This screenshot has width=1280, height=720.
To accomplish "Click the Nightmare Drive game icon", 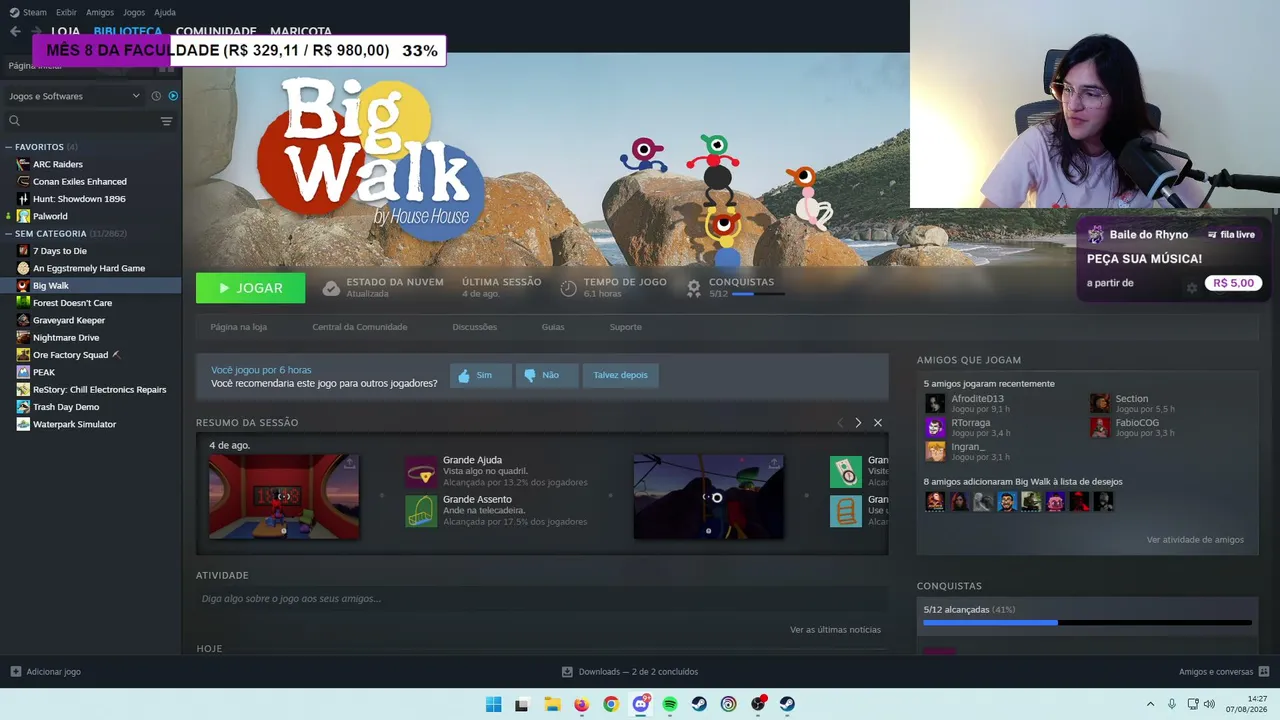I will [23, 338].
